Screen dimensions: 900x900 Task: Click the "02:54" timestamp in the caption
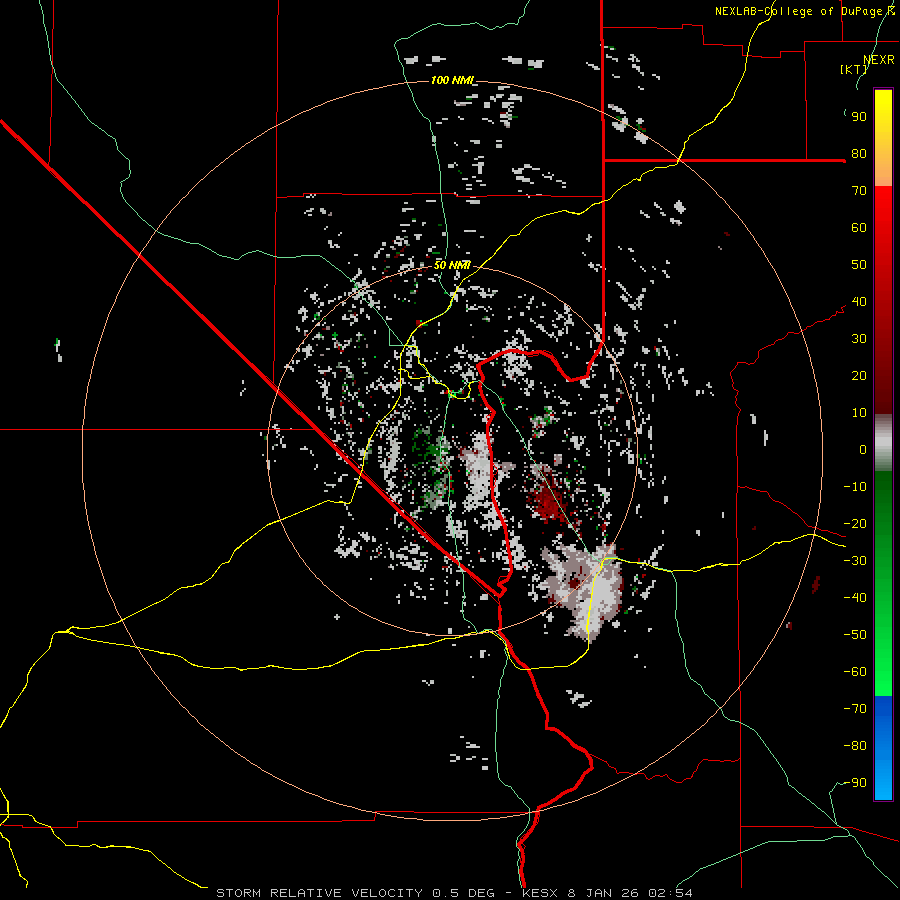(x=670, y=893)
